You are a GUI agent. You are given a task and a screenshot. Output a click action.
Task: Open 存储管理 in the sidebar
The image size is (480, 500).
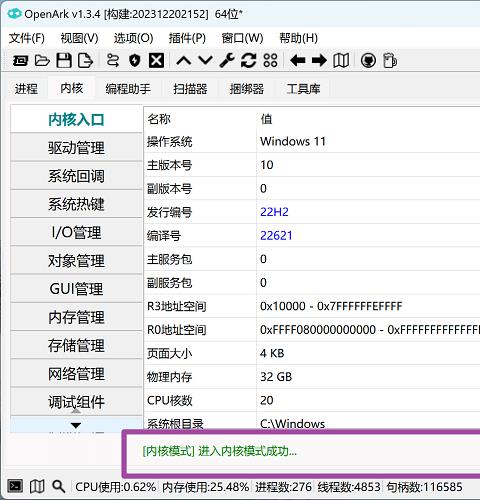(76, 345)
